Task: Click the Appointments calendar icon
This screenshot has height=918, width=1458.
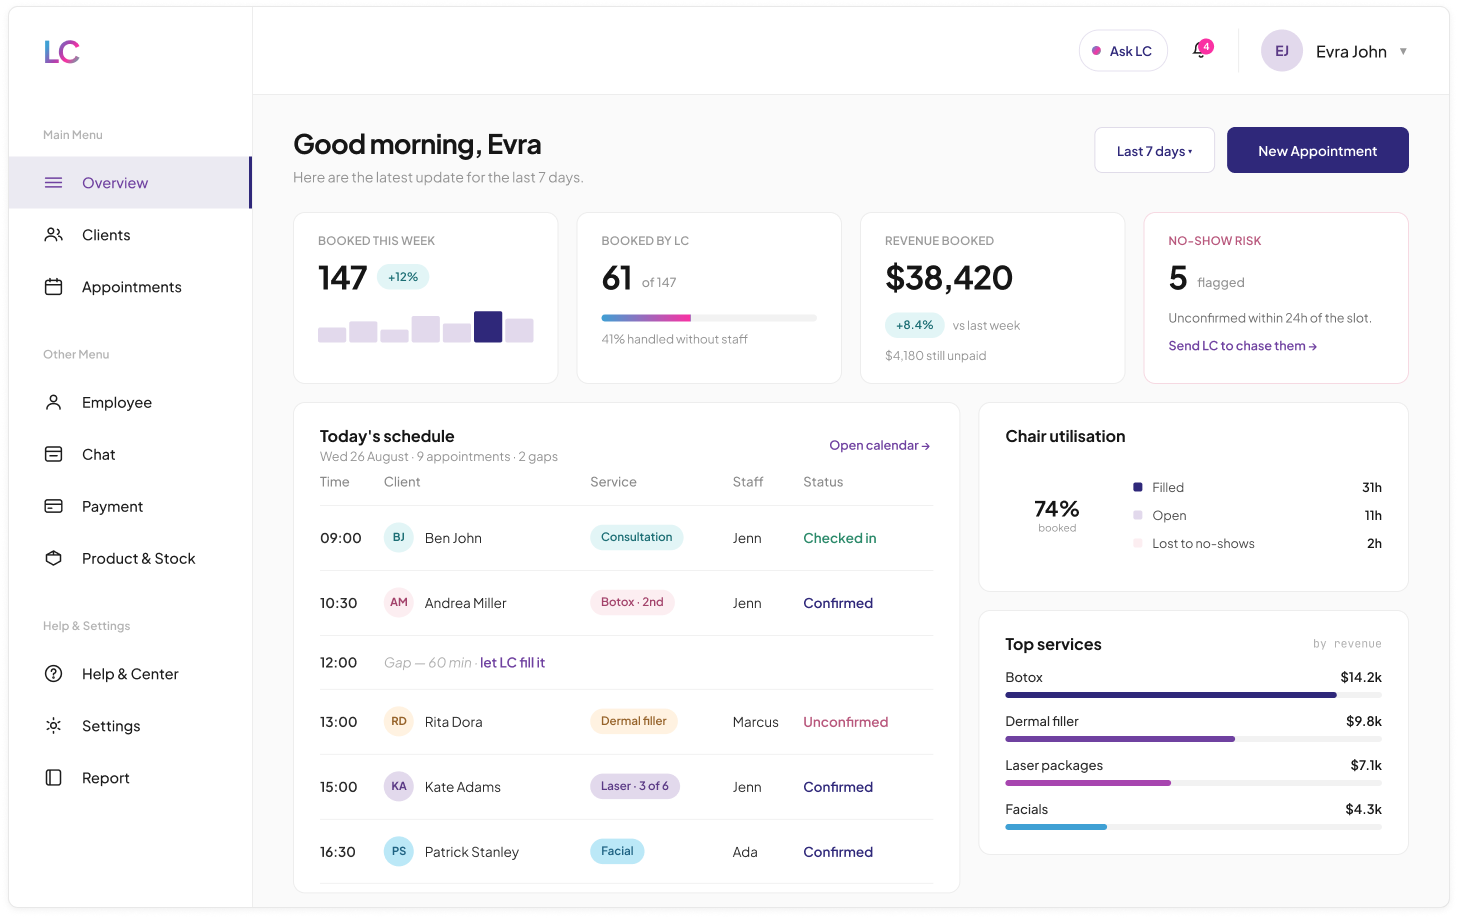Action: pyautogui.click(x=54, y=287)
